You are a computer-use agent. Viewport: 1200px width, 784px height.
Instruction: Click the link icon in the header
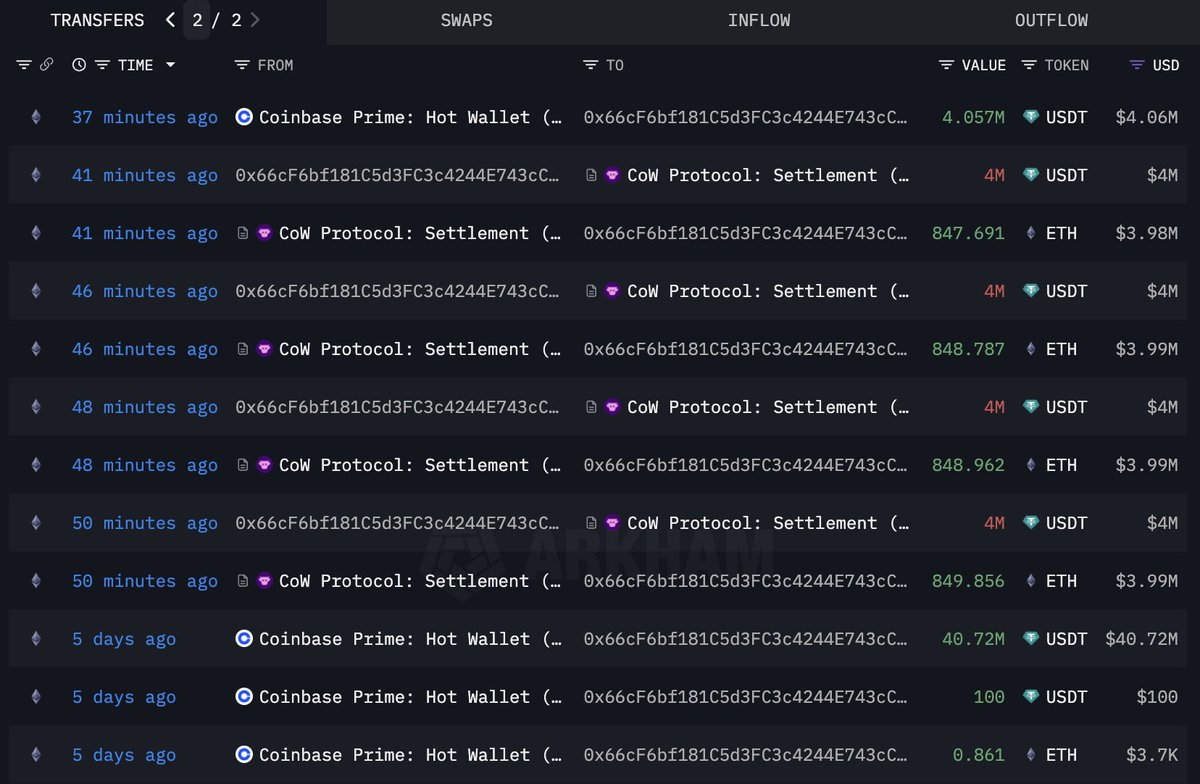46,65
